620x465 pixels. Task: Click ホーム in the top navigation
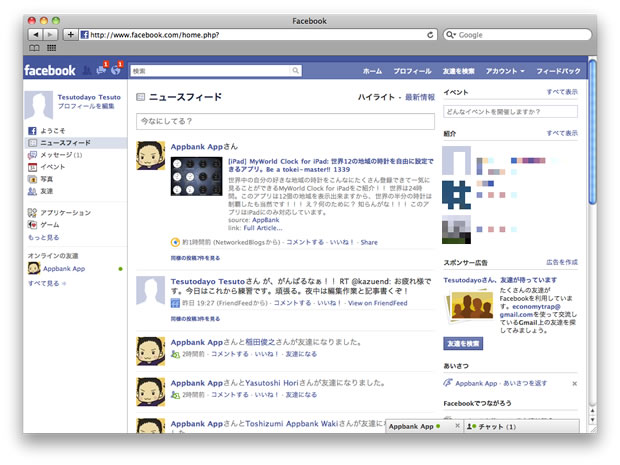372,71
